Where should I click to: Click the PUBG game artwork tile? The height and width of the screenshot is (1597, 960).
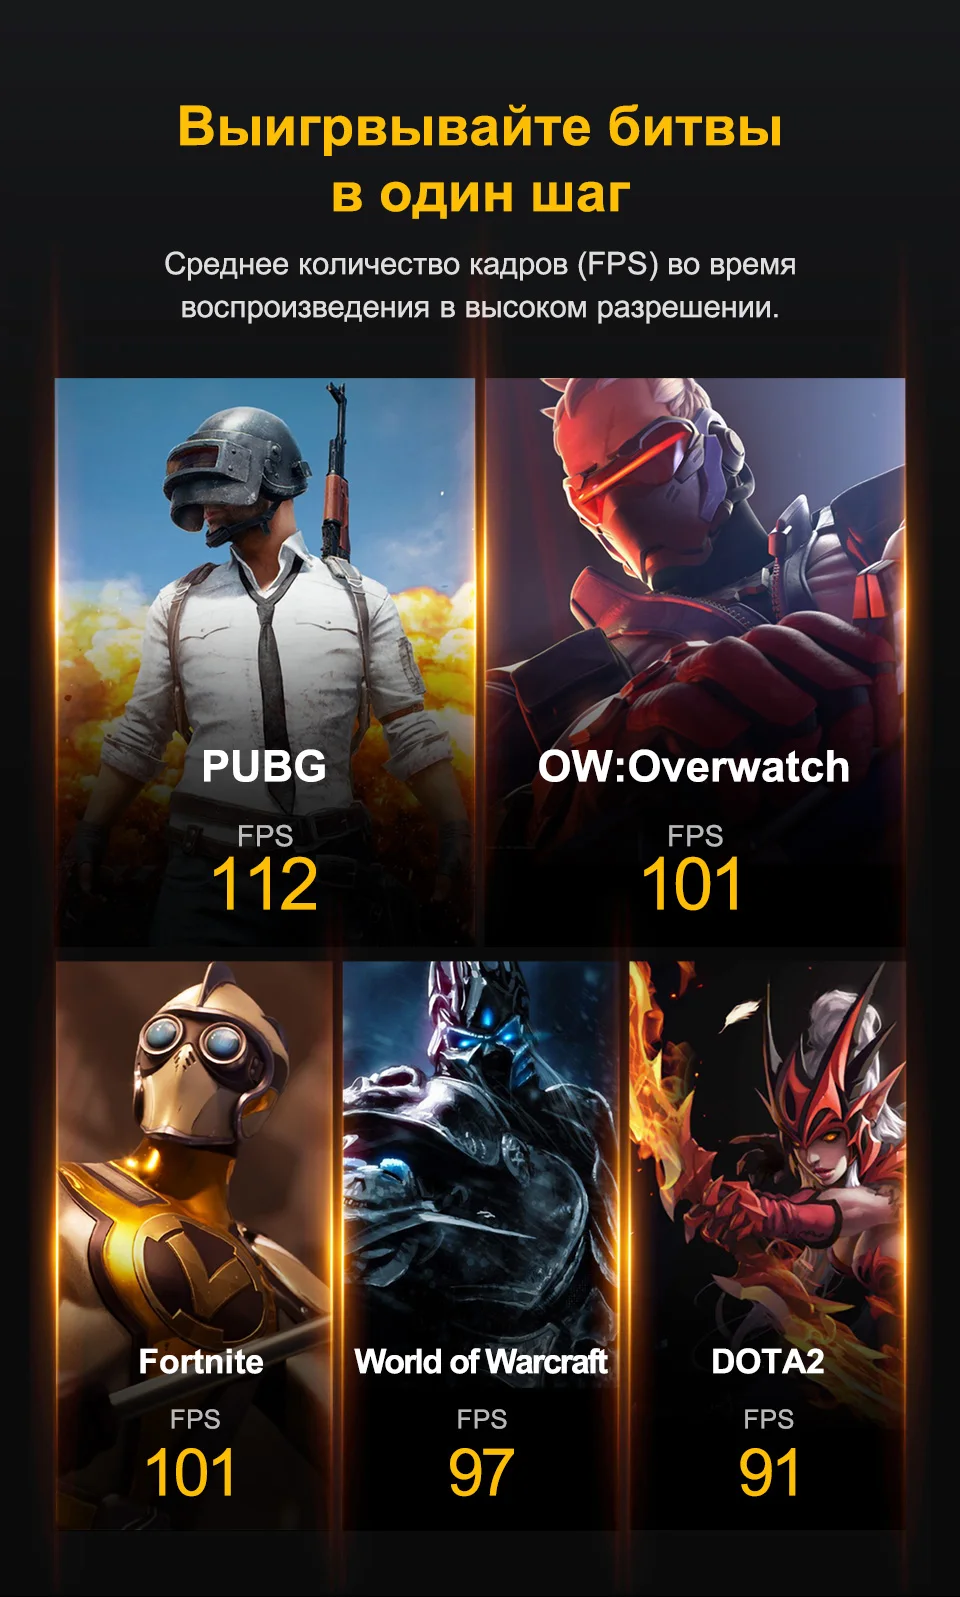(265, 662)
